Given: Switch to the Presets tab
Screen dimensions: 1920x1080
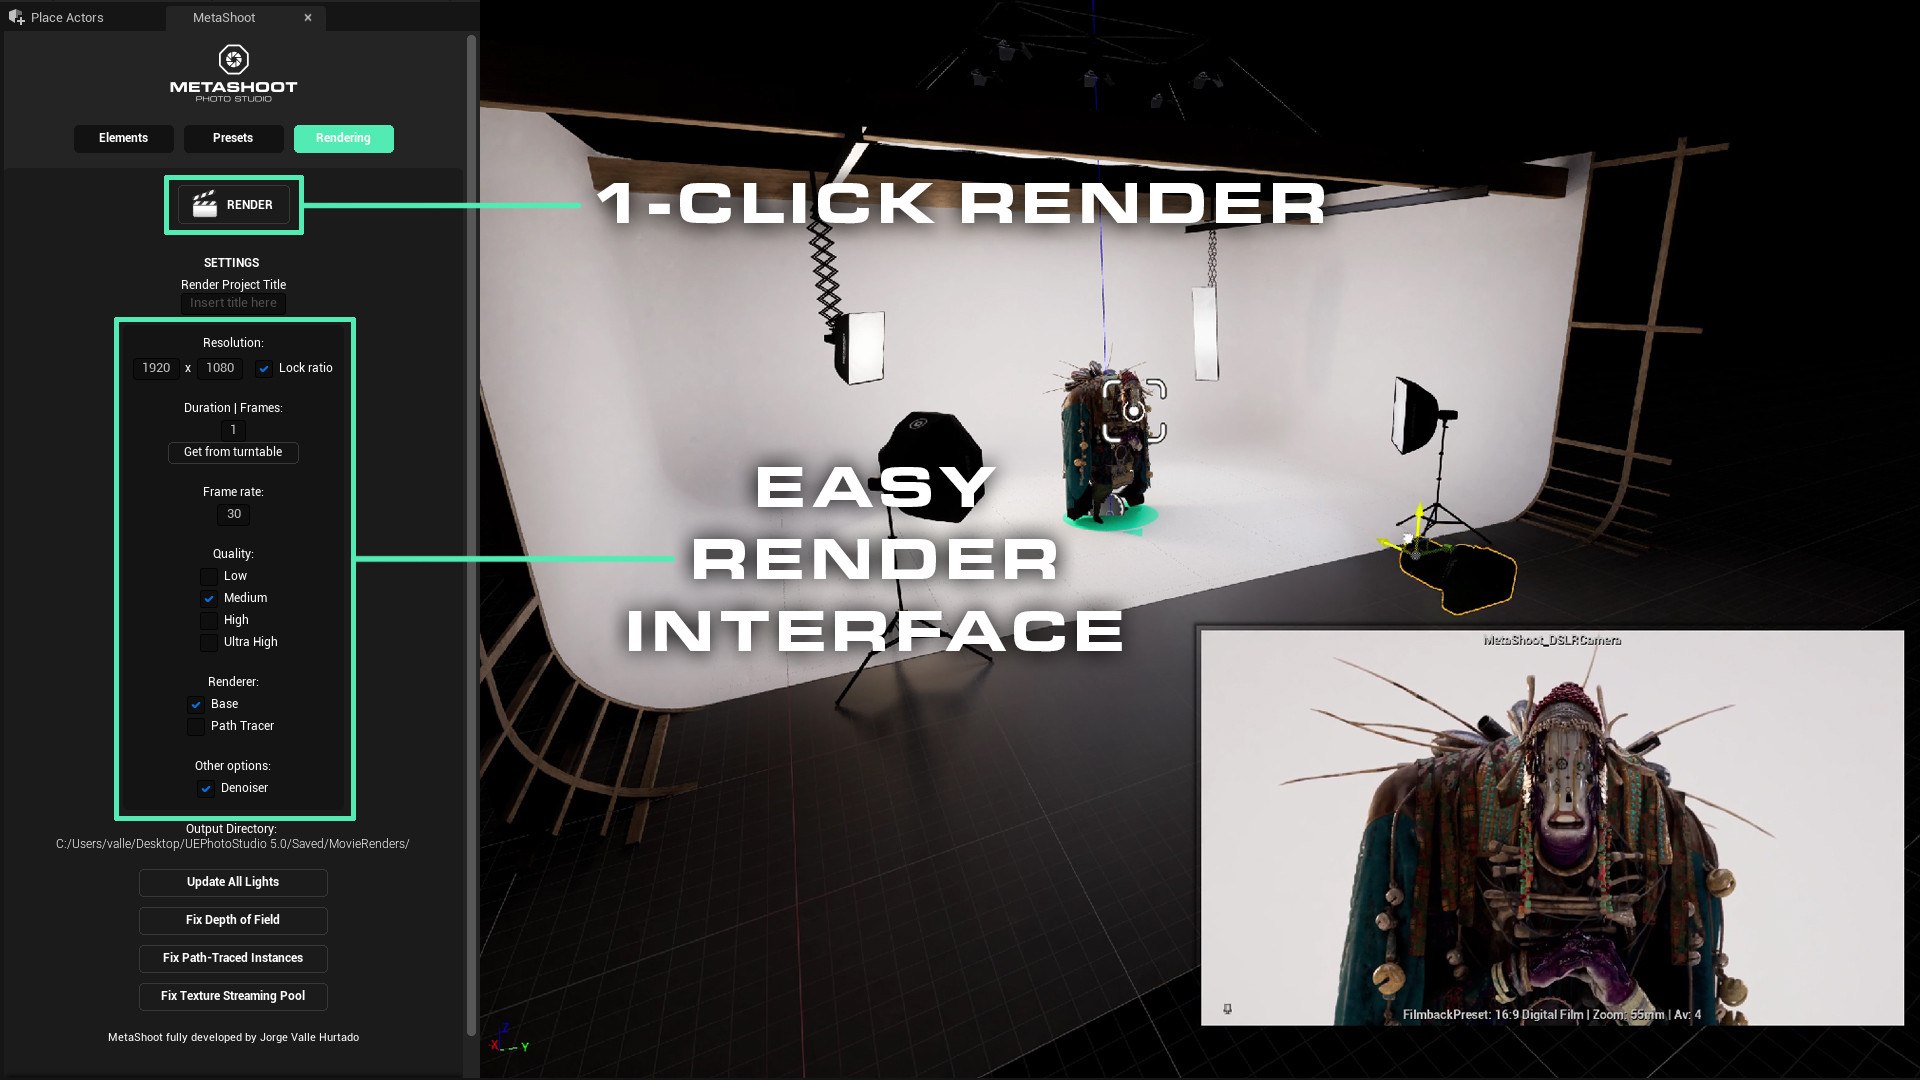Looking at the screenshot, I should point(233,137).
